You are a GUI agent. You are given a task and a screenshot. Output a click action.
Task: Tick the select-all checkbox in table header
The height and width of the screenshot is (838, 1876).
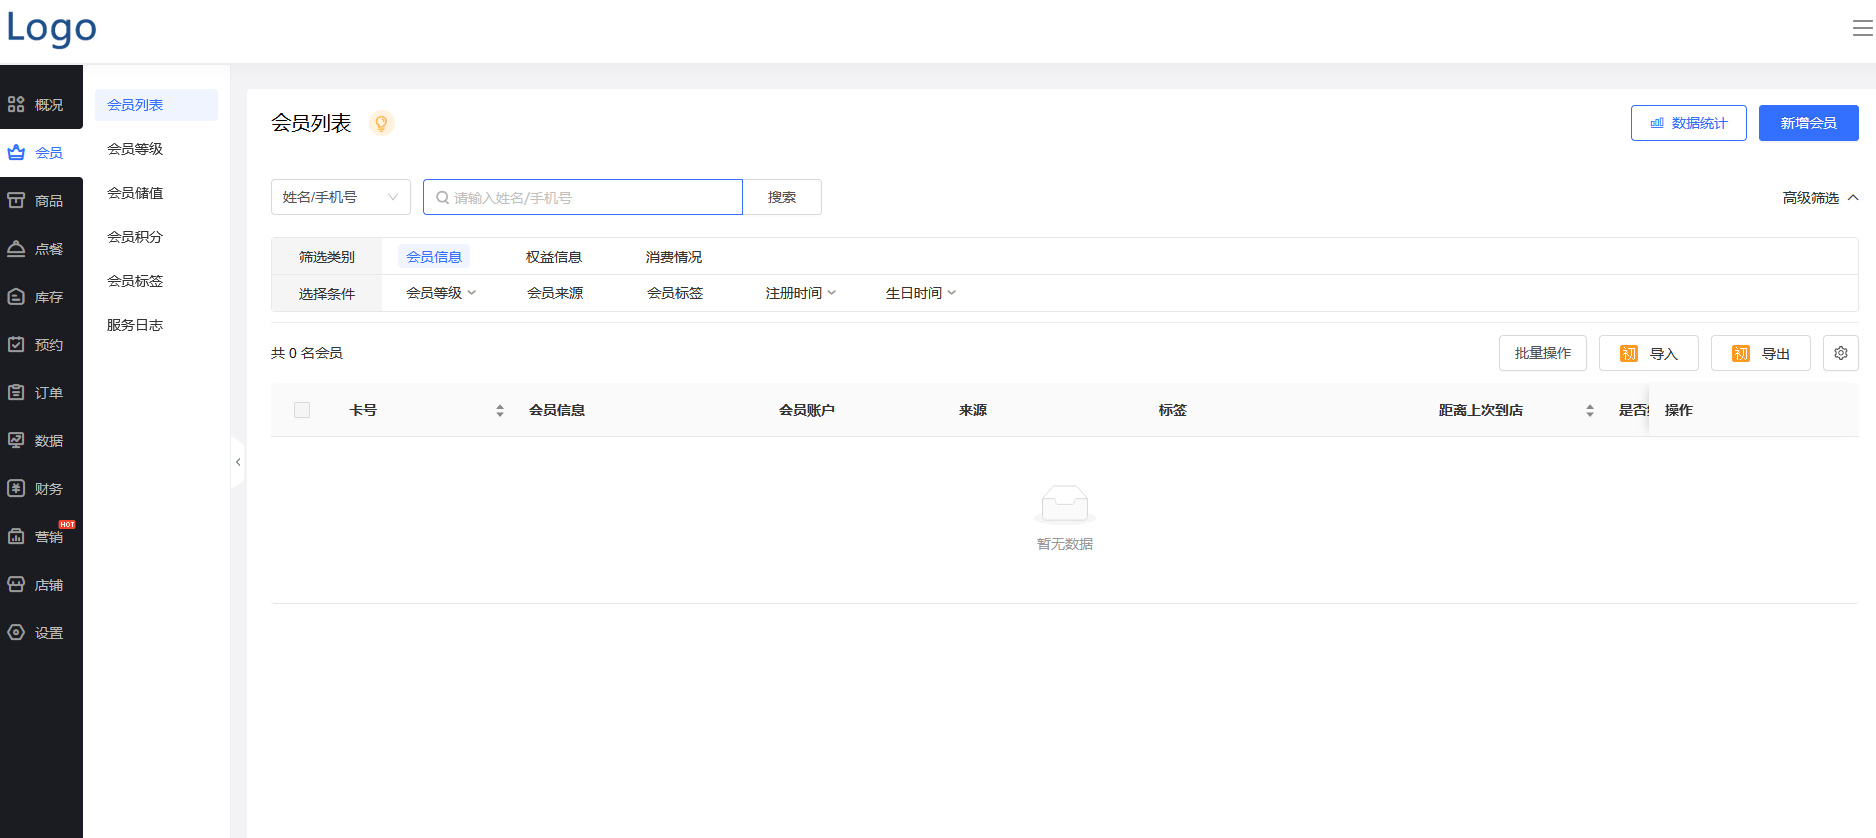tap(302, 410)
